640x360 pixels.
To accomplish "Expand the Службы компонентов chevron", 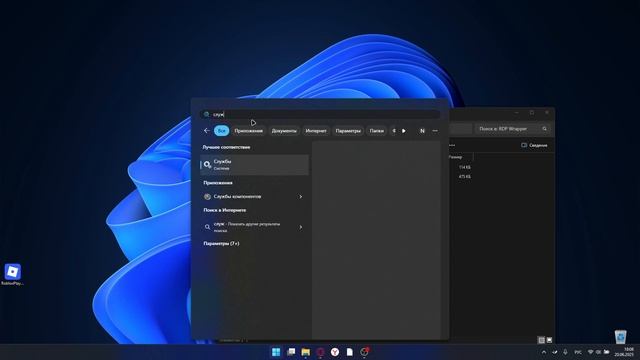I will (301, 197).
